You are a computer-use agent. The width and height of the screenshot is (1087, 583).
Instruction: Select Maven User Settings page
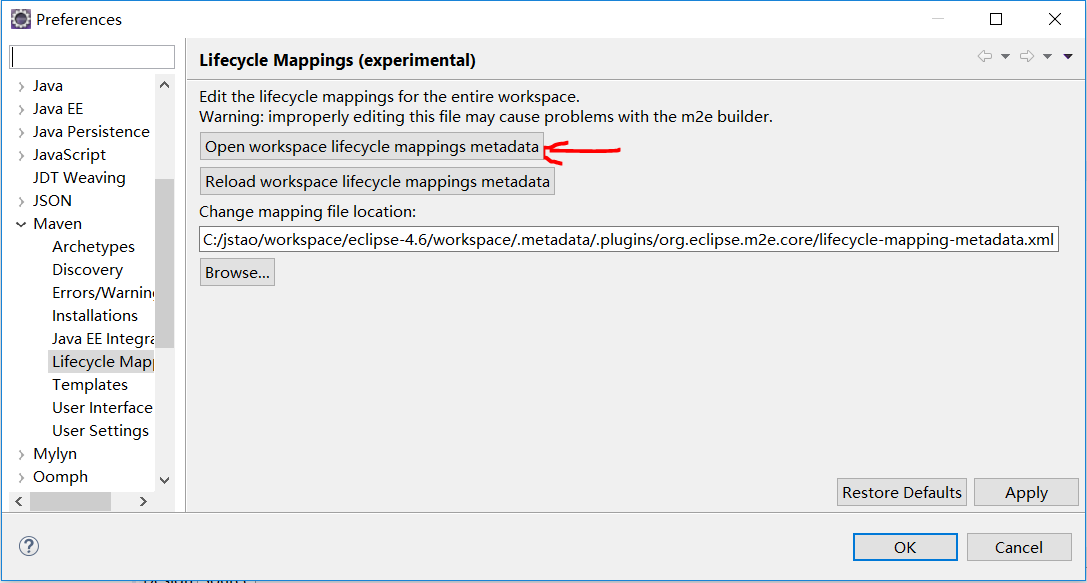(x=101, y=430)
